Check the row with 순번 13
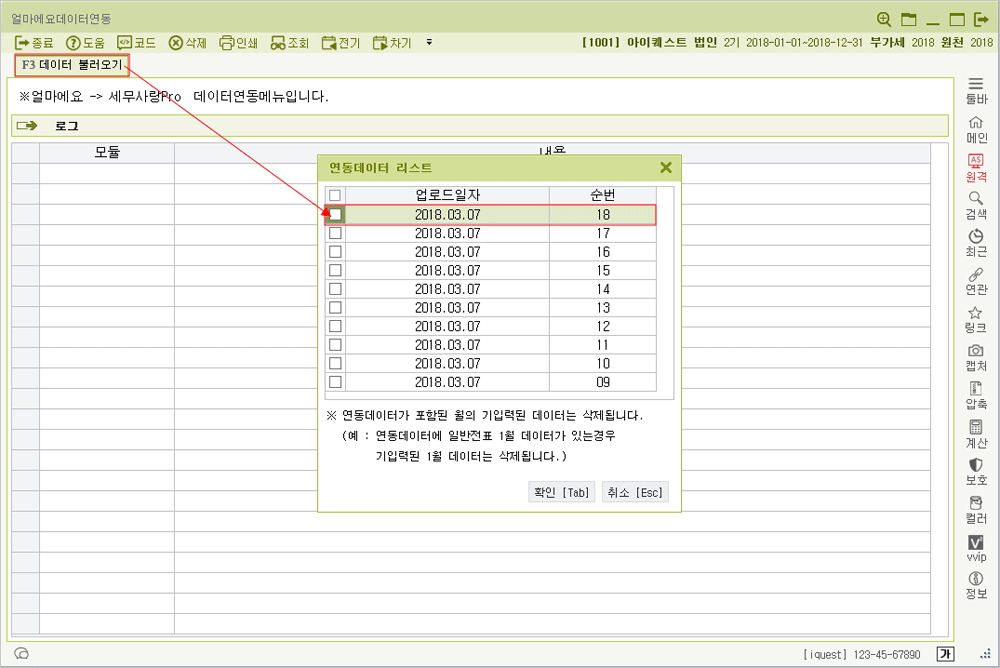 [335, 308]
